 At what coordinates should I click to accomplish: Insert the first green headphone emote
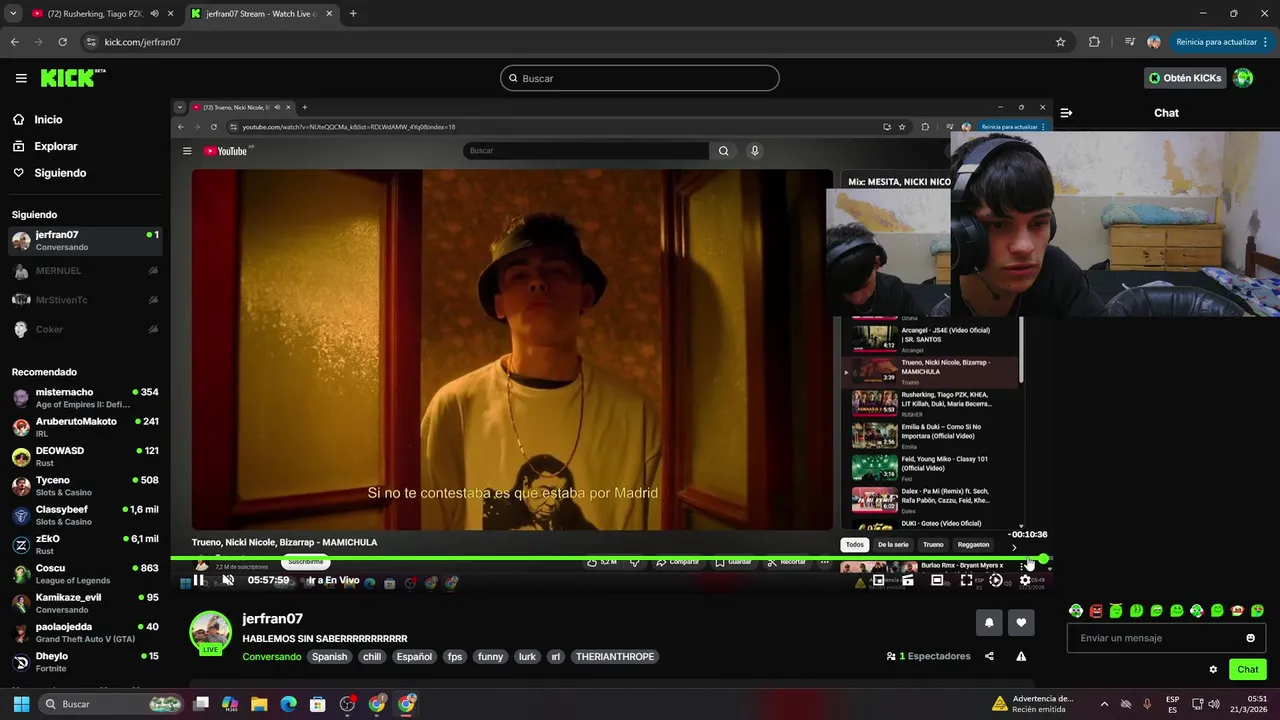tap(1076, 611)
